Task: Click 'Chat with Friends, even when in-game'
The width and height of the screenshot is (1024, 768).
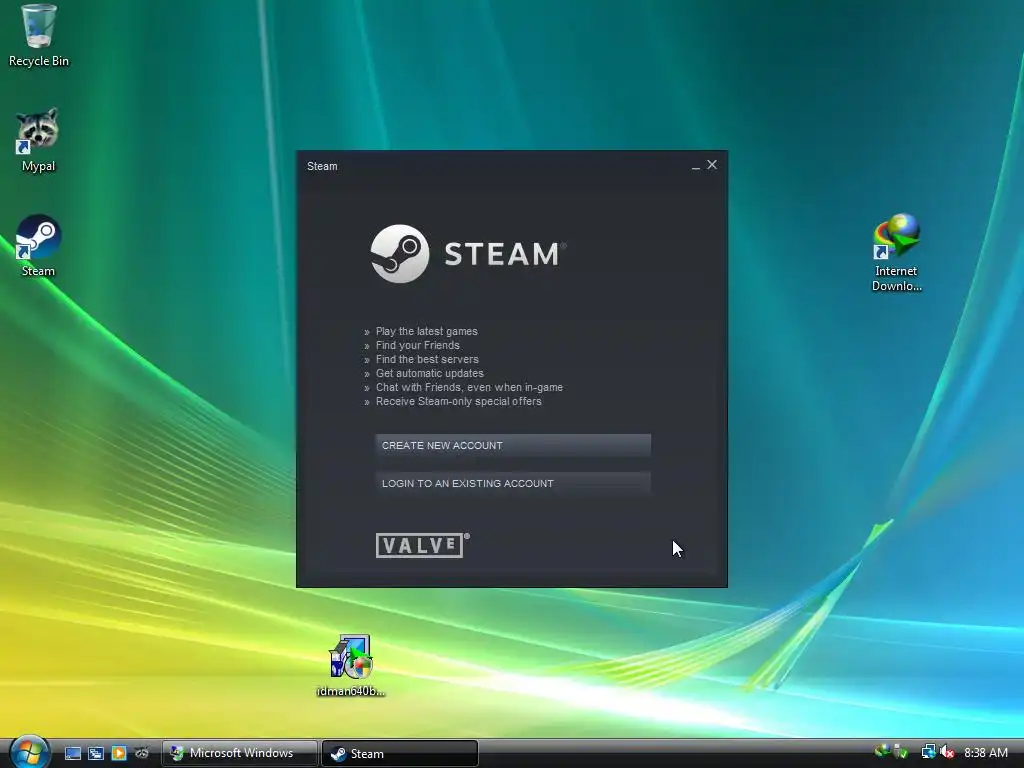Action: [469, 387]
